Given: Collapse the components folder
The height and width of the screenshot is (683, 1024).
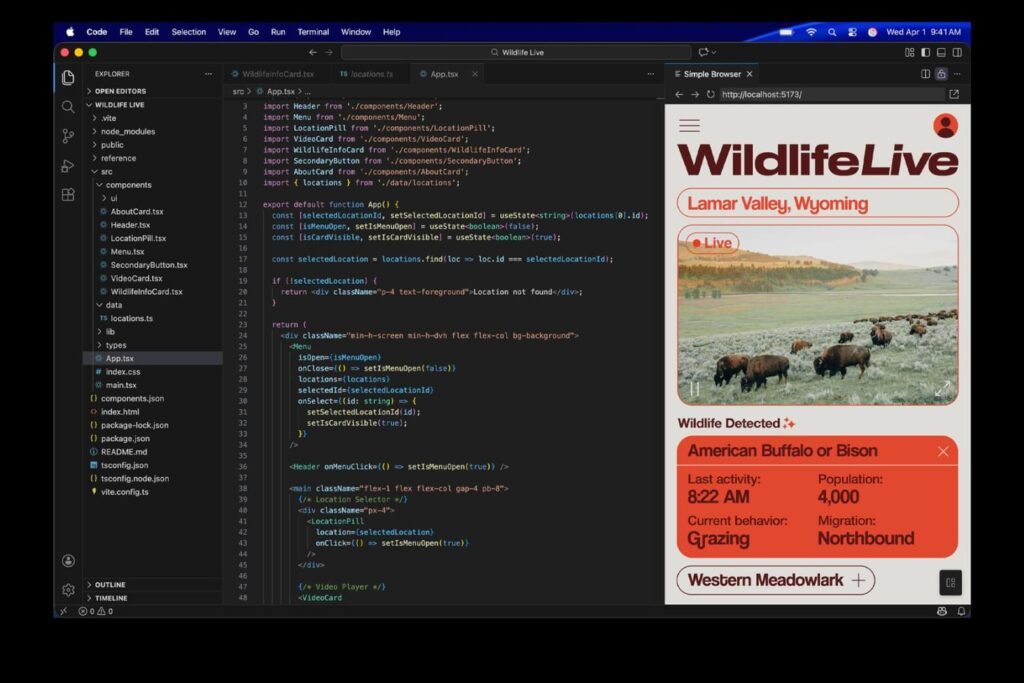Looking at the screenshot, I should tap(128, 185).
